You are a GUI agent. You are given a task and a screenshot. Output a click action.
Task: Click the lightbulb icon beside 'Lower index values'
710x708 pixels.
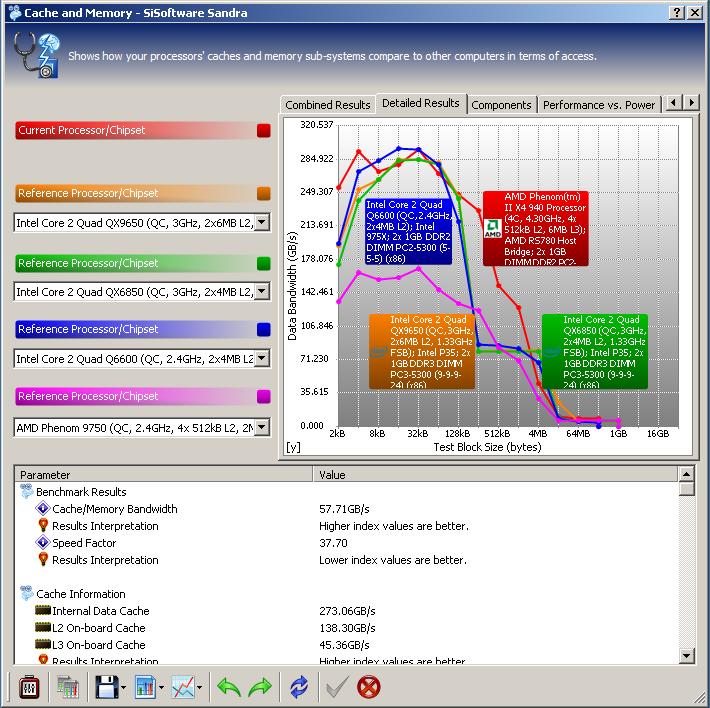tap(43, 560)
